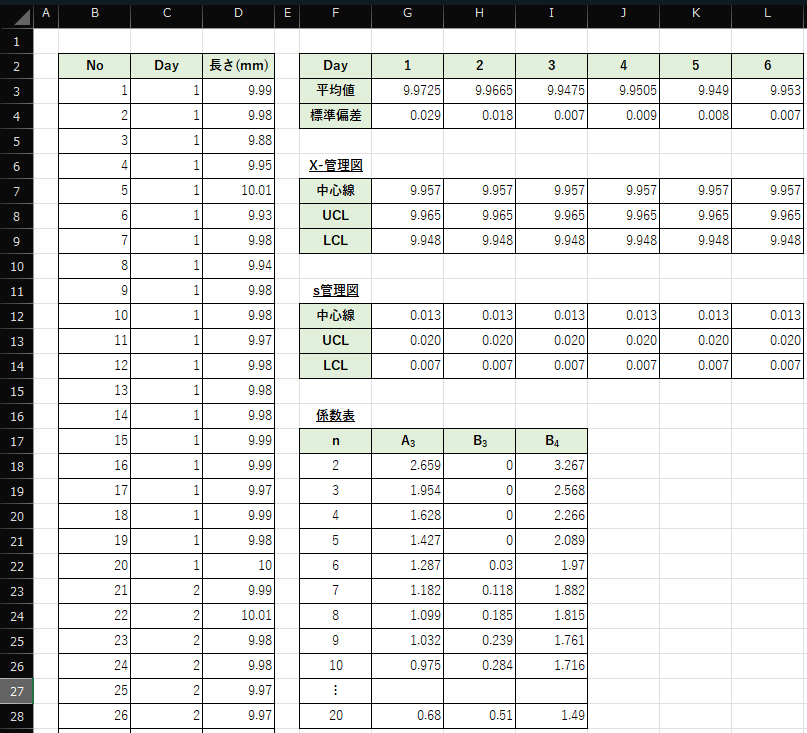The image size is (807, 733).
Task: Select the X-管理図 title cell
Action: tap(335, 165)
